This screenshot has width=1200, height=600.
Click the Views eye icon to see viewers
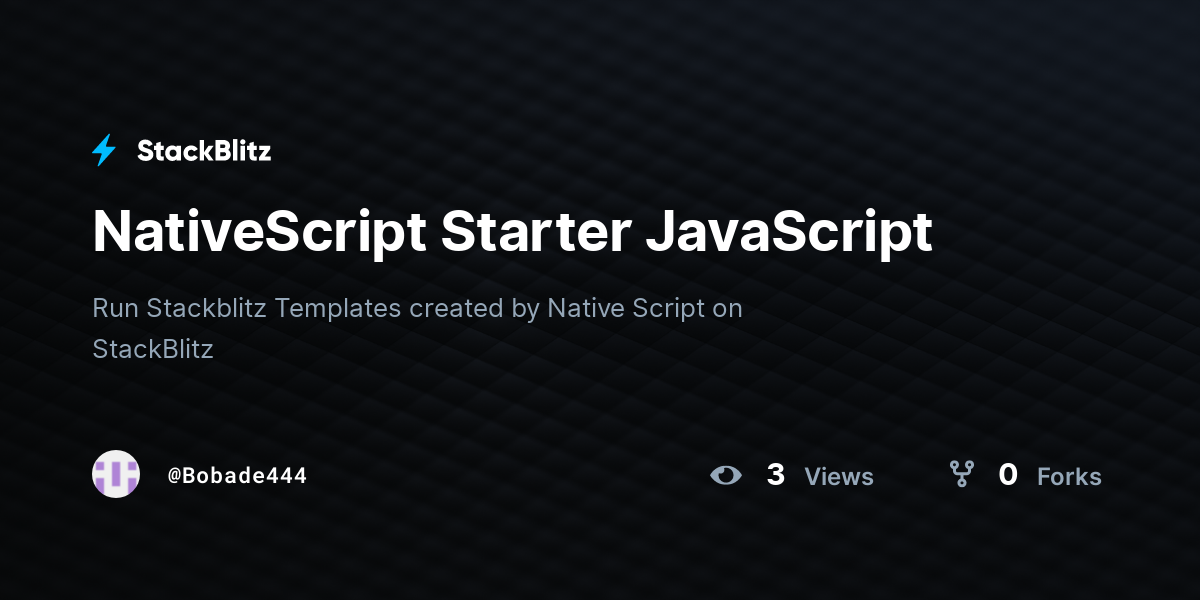[x=728, y=476]
